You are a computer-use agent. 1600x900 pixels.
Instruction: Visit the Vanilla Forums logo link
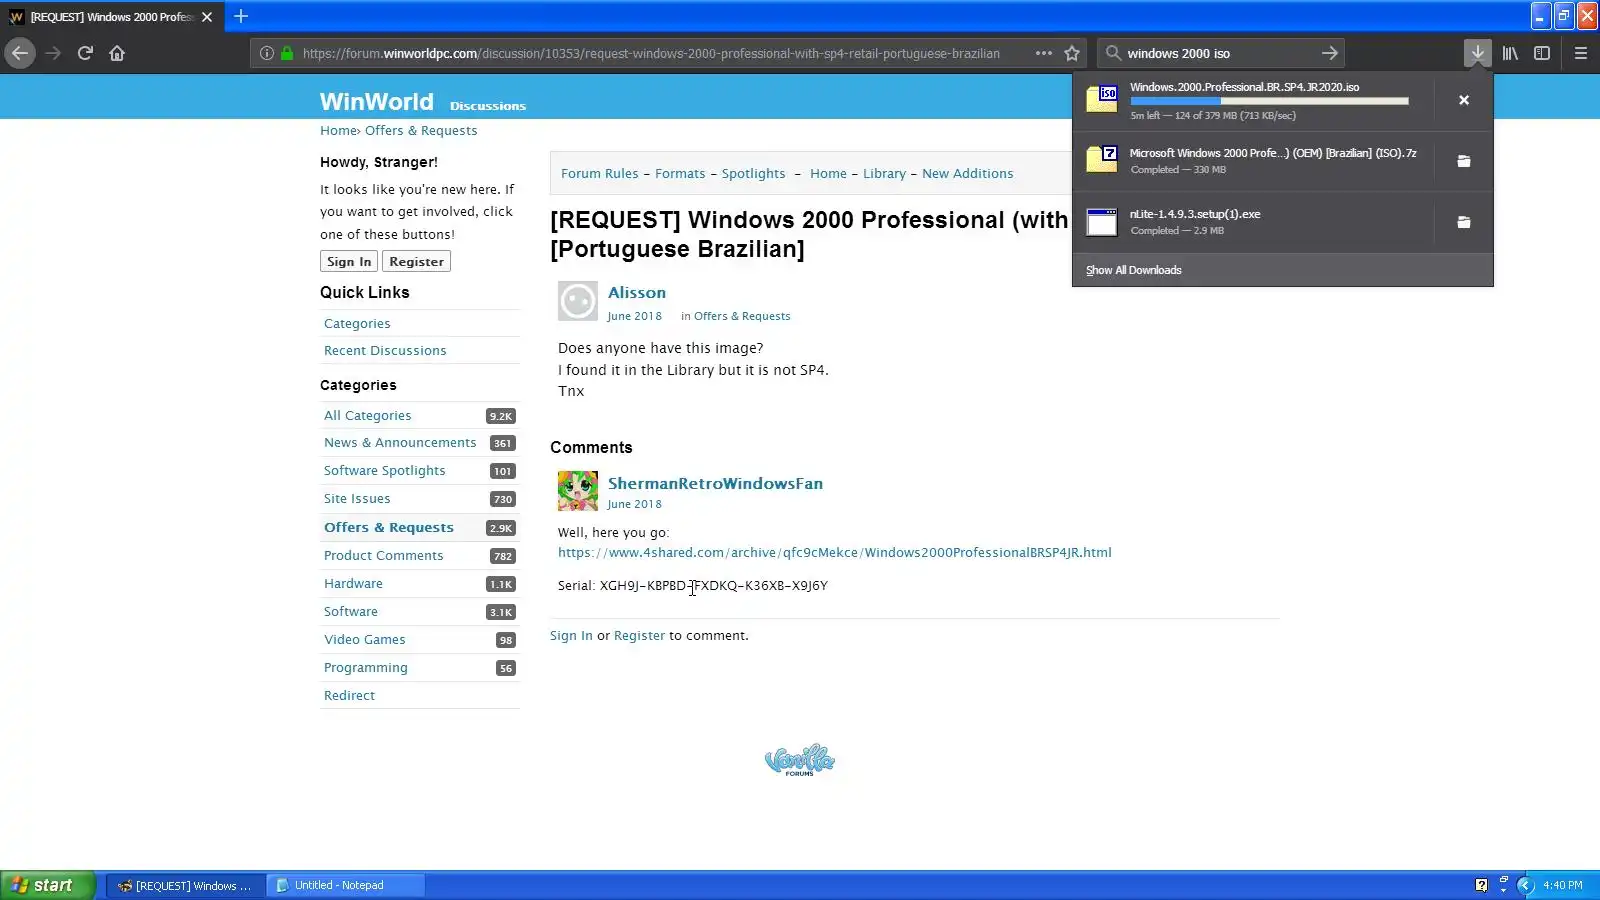point(799,760)
